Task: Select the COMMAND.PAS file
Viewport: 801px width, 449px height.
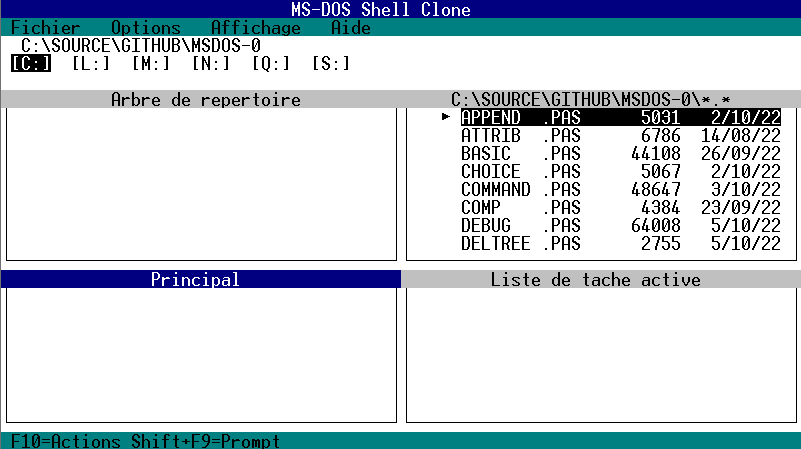Action: 520,190
